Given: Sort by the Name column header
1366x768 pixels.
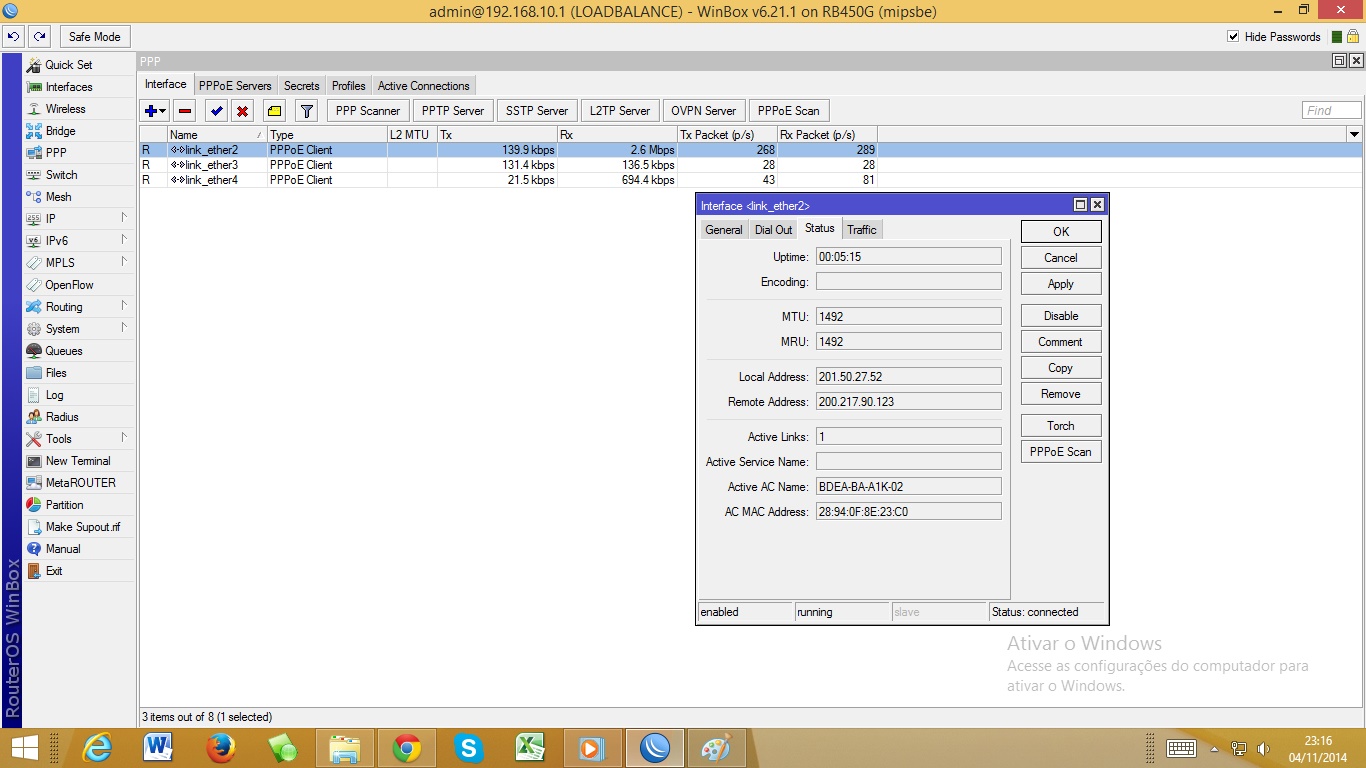Looking at the screenshot, I should pos(217,134).
